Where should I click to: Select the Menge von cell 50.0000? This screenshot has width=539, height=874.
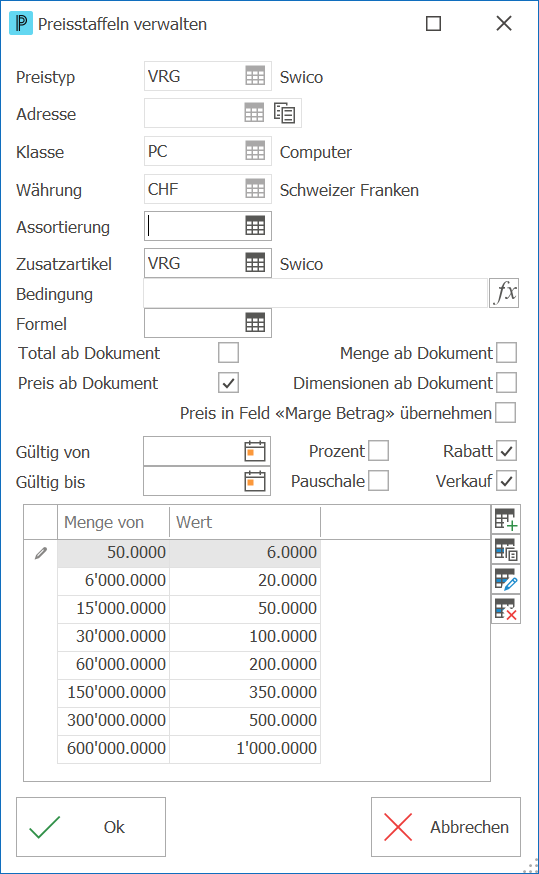114,553
